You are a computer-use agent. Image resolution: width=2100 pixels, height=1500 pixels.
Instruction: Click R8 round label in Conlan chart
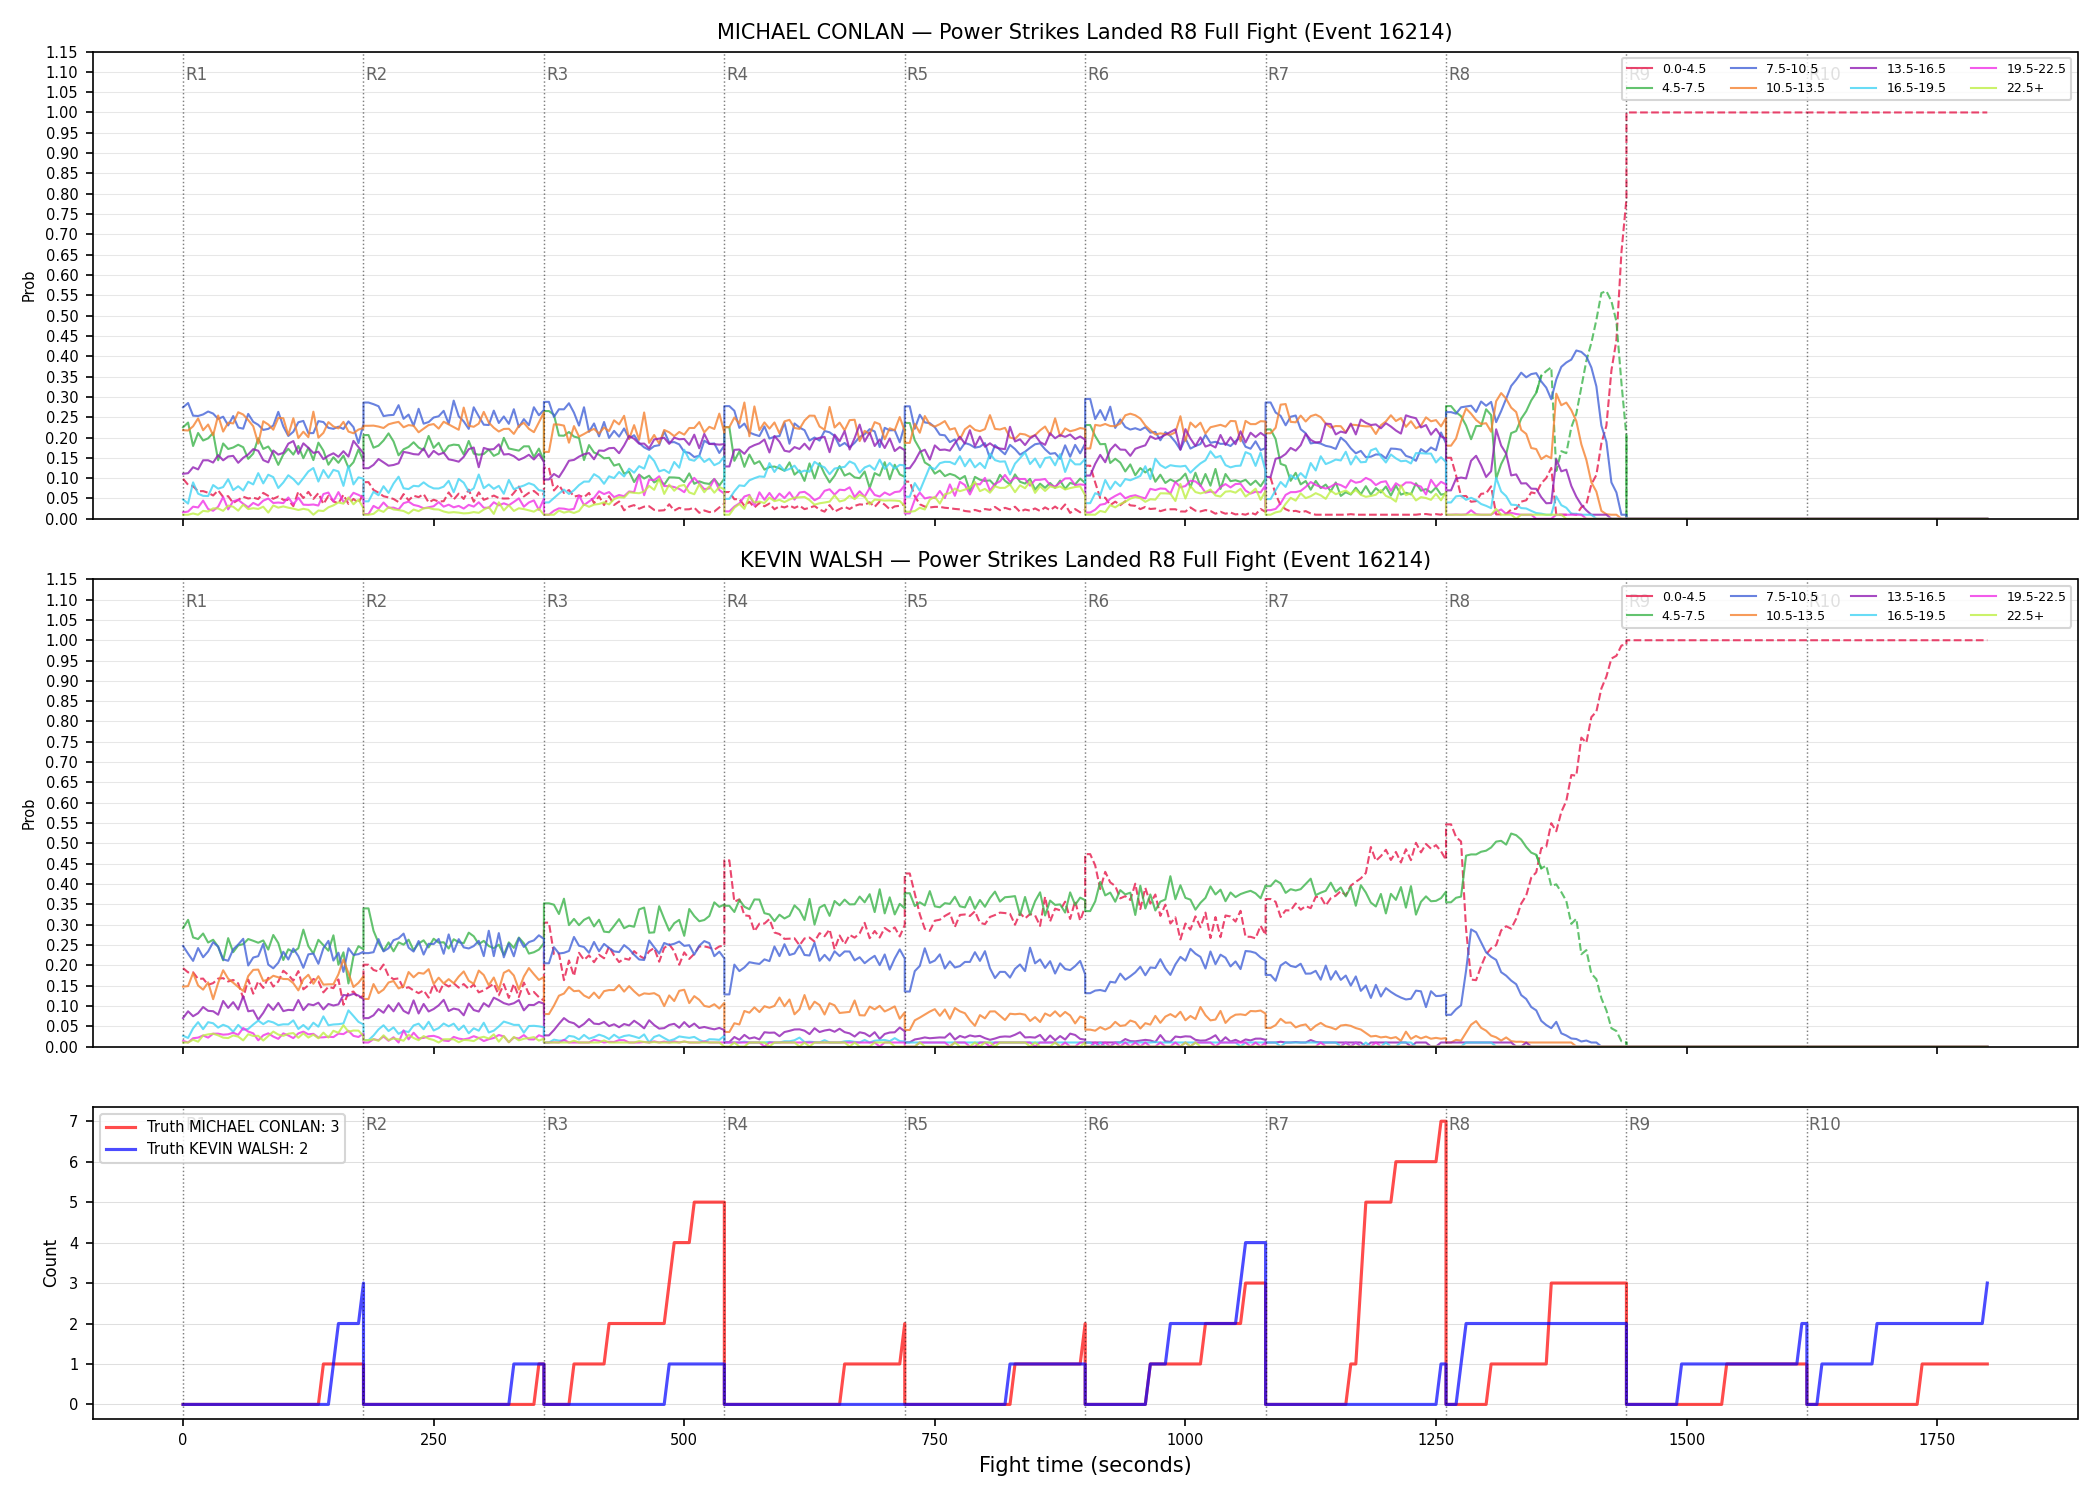coord(1459,74)
